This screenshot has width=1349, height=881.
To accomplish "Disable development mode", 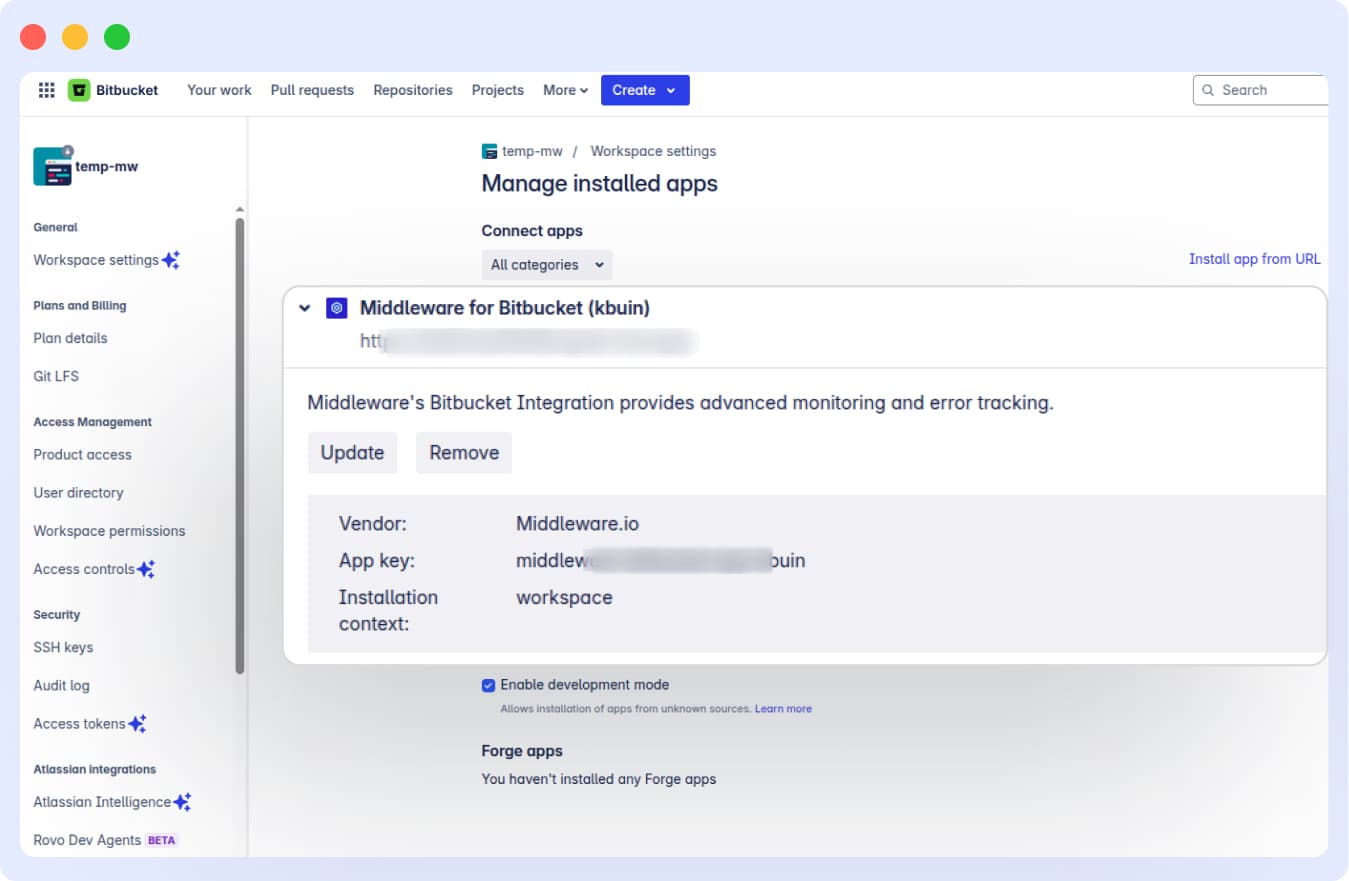I will pos(488,685).
